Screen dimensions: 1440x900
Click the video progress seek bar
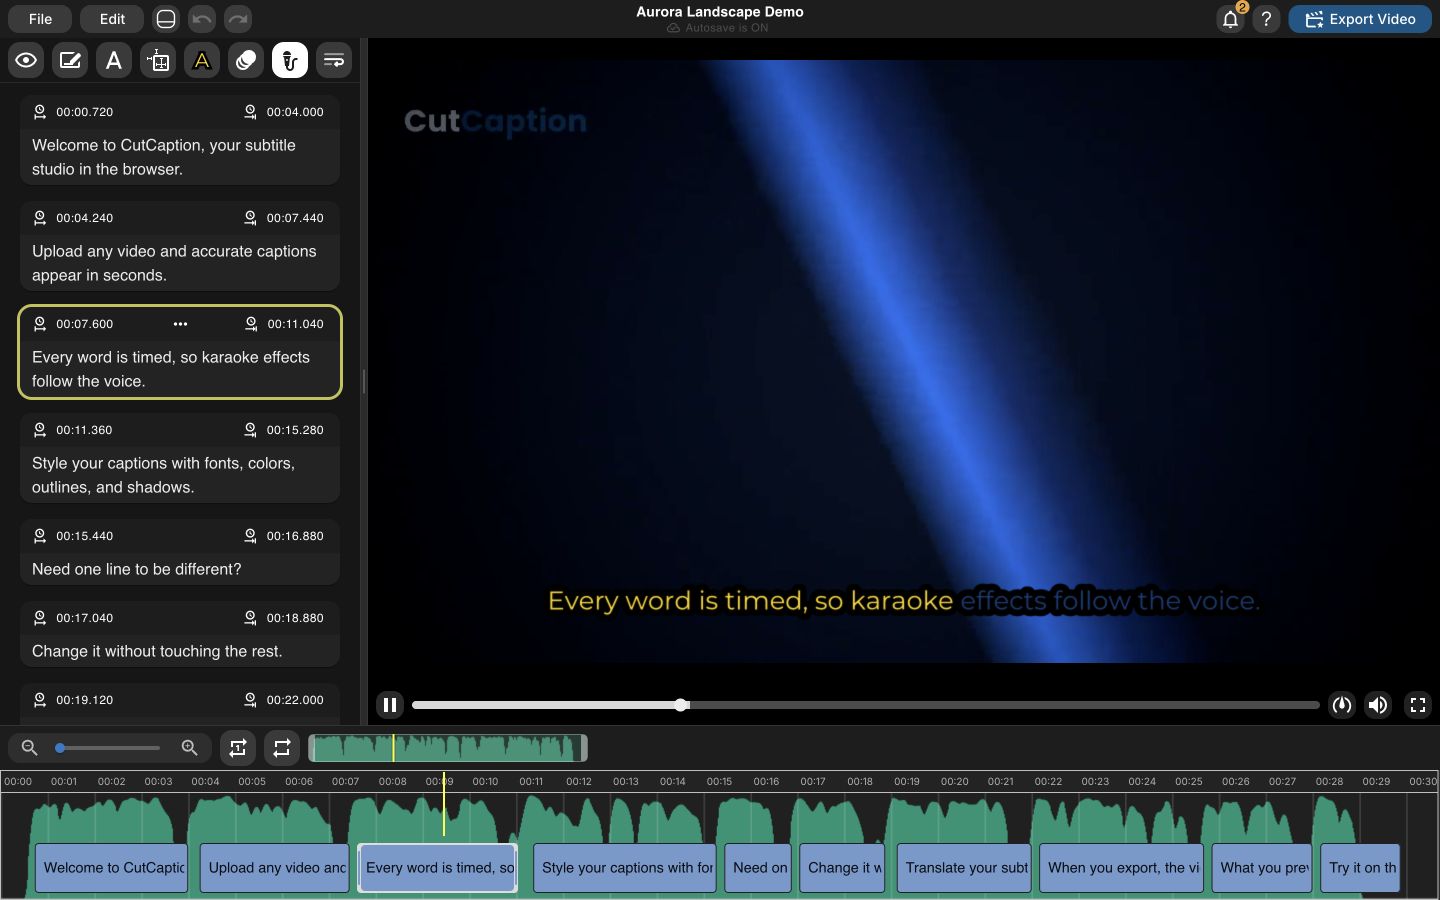pyautogui.click(x=866, y=705)
